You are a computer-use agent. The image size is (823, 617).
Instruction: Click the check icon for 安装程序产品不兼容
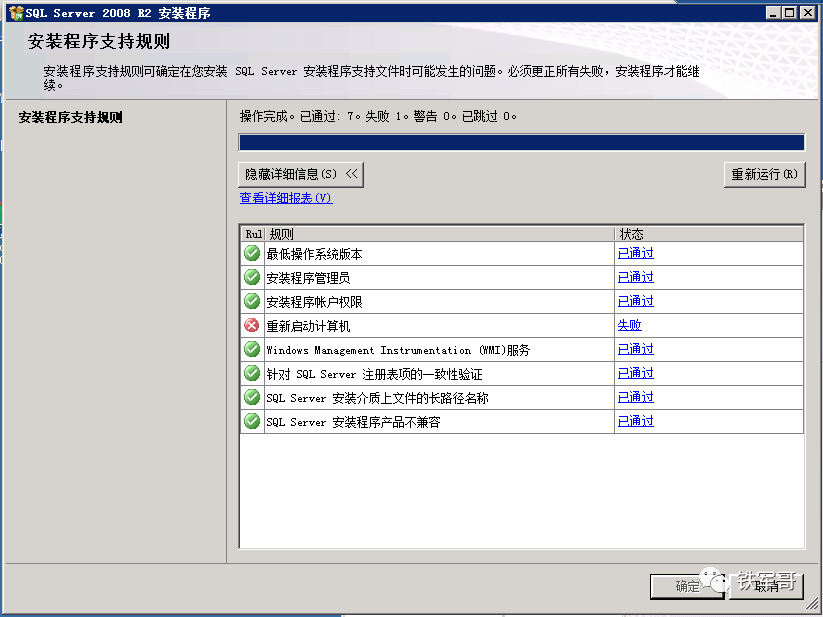252,421
